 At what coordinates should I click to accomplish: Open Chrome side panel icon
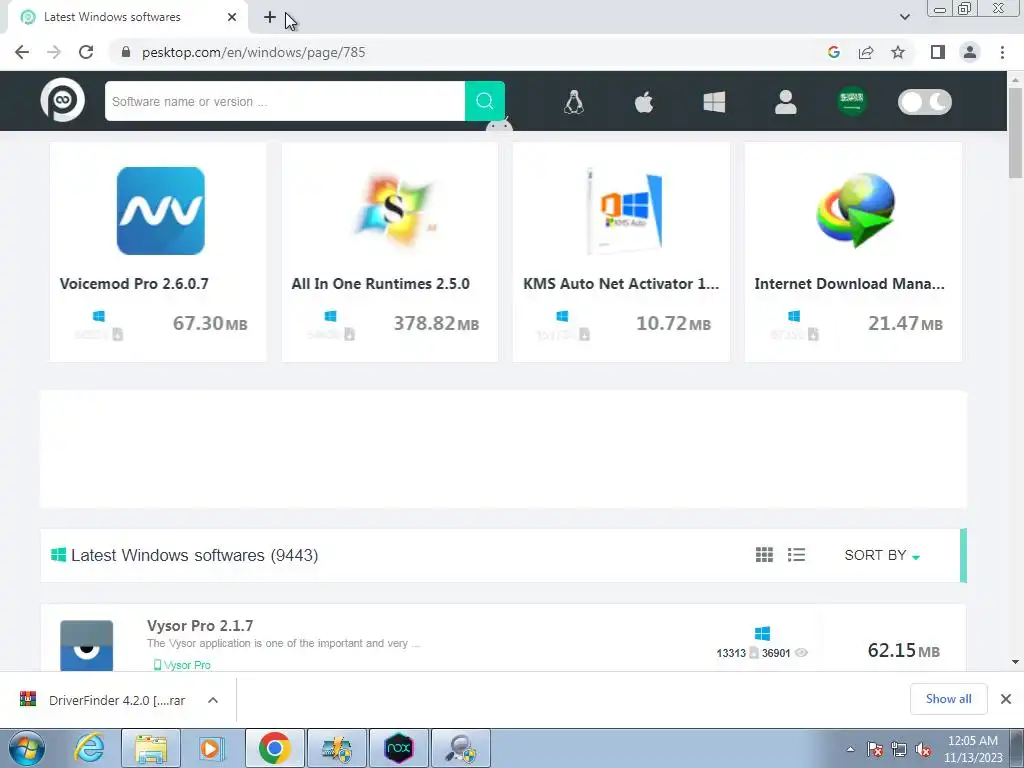(x=938, y=52)
